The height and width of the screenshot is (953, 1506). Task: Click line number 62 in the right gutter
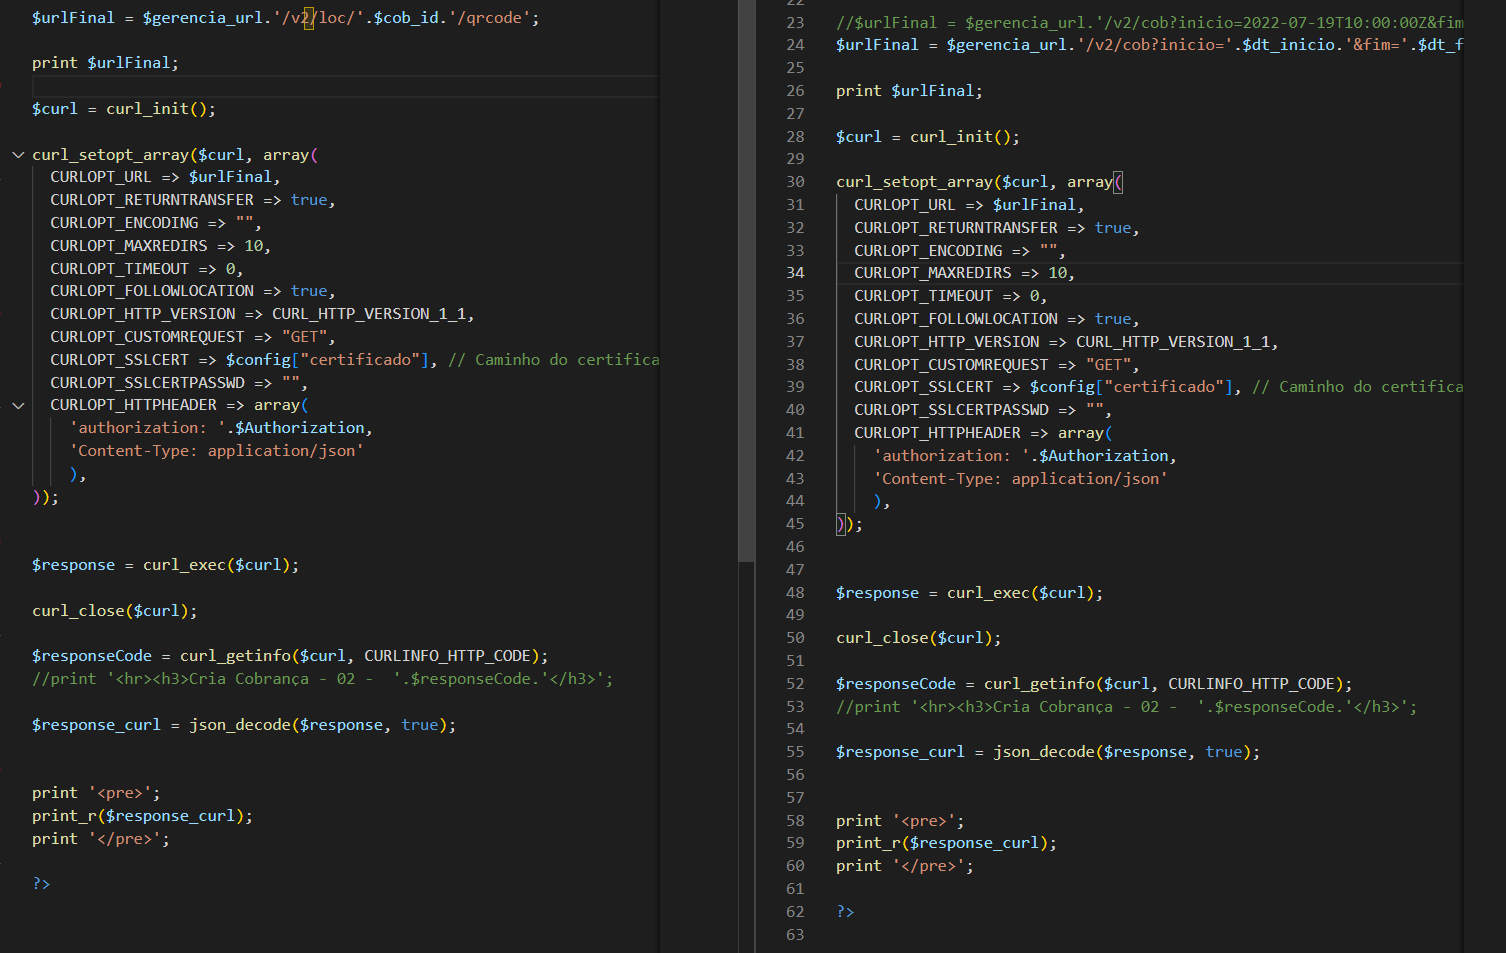coord(795,912)
